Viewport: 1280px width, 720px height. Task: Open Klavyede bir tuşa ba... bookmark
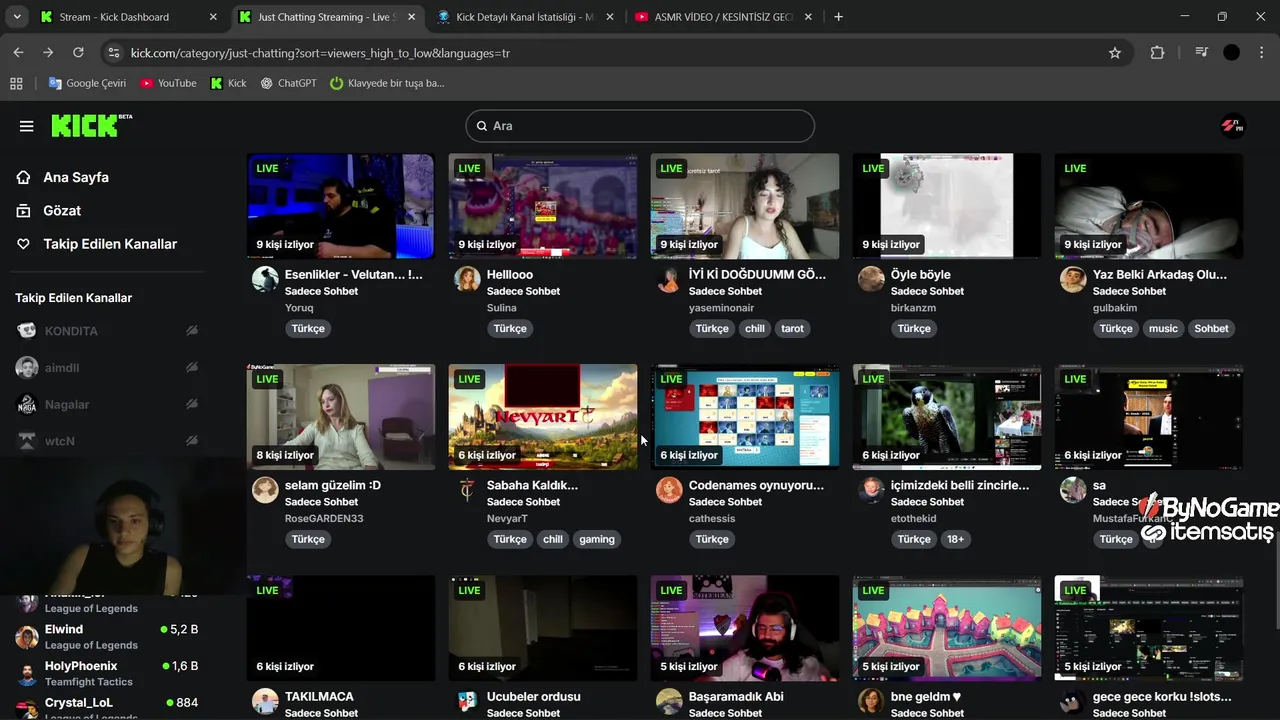(x=387, y=83)
